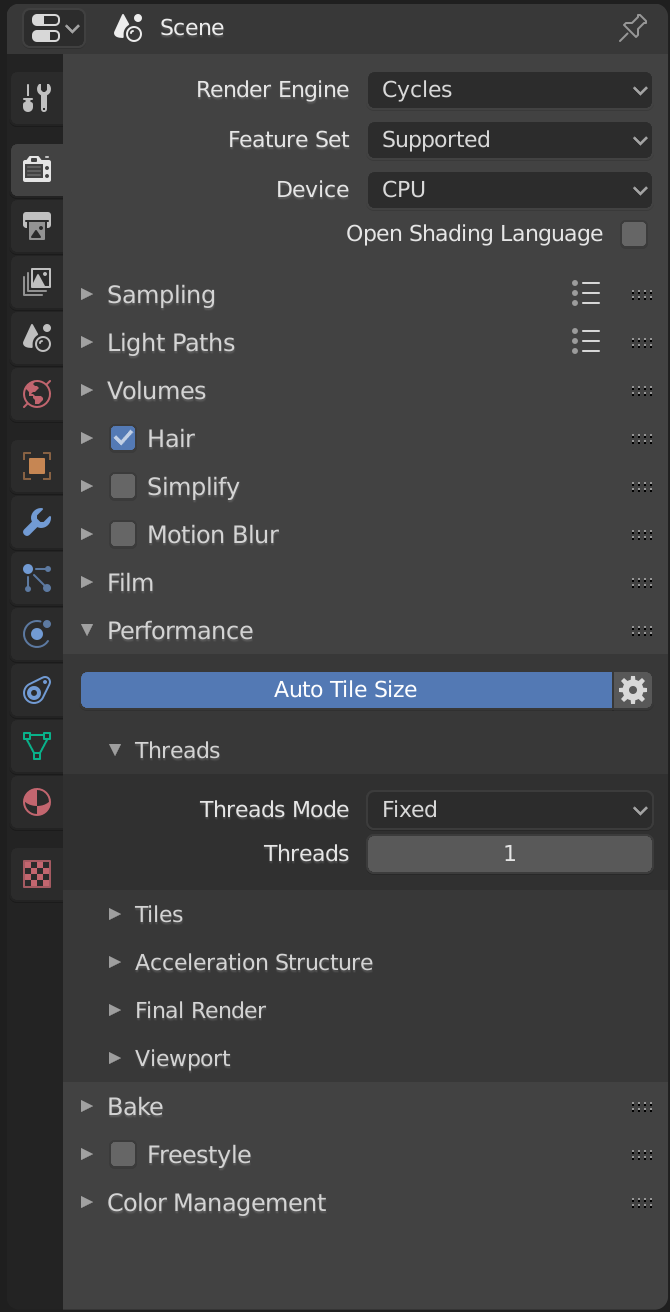Enable the Simplify checkbox
This screenshot has height=1312, width=670.
[x=122, y=487]
